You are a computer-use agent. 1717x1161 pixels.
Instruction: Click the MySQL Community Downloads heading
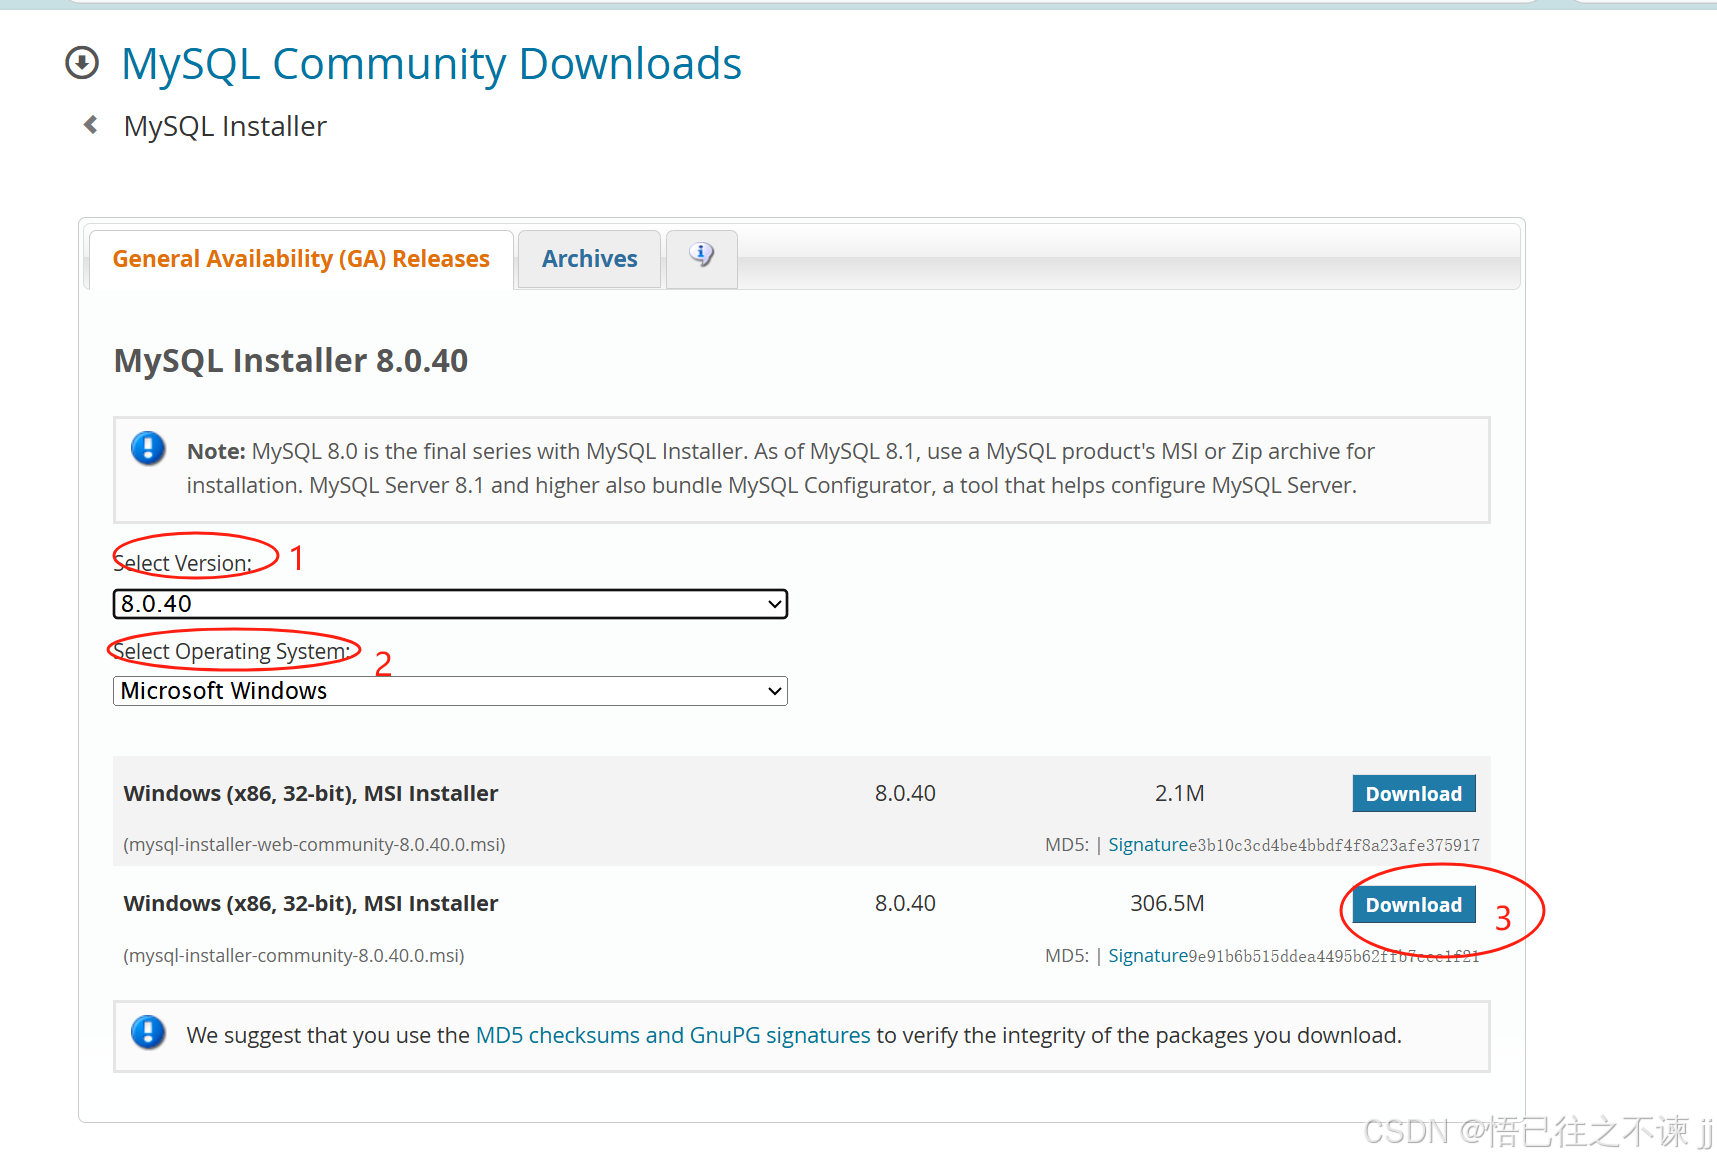coord(431,63)
